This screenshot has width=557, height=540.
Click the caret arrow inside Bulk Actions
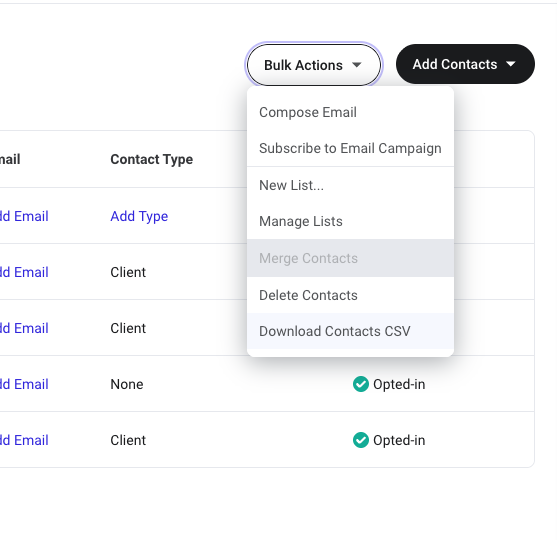click(x=357, y=65)
